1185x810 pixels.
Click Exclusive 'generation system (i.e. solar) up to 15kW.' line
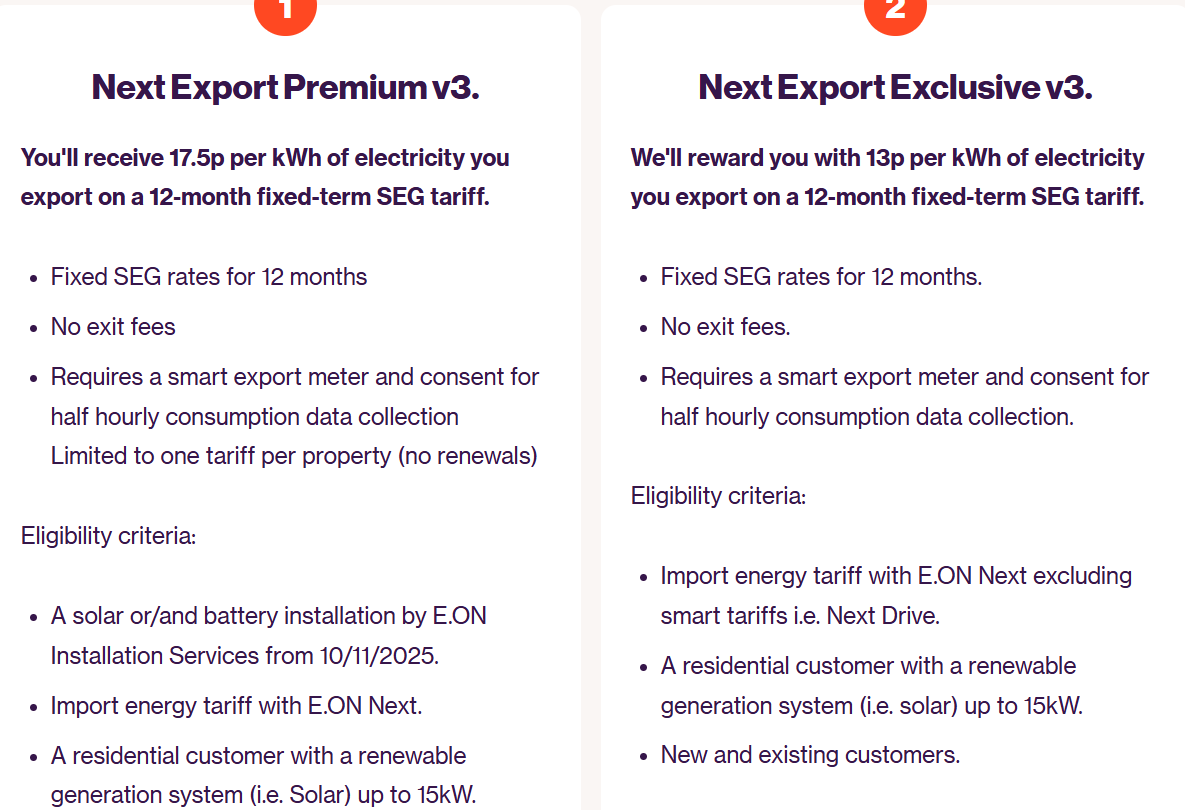[871, 706]
